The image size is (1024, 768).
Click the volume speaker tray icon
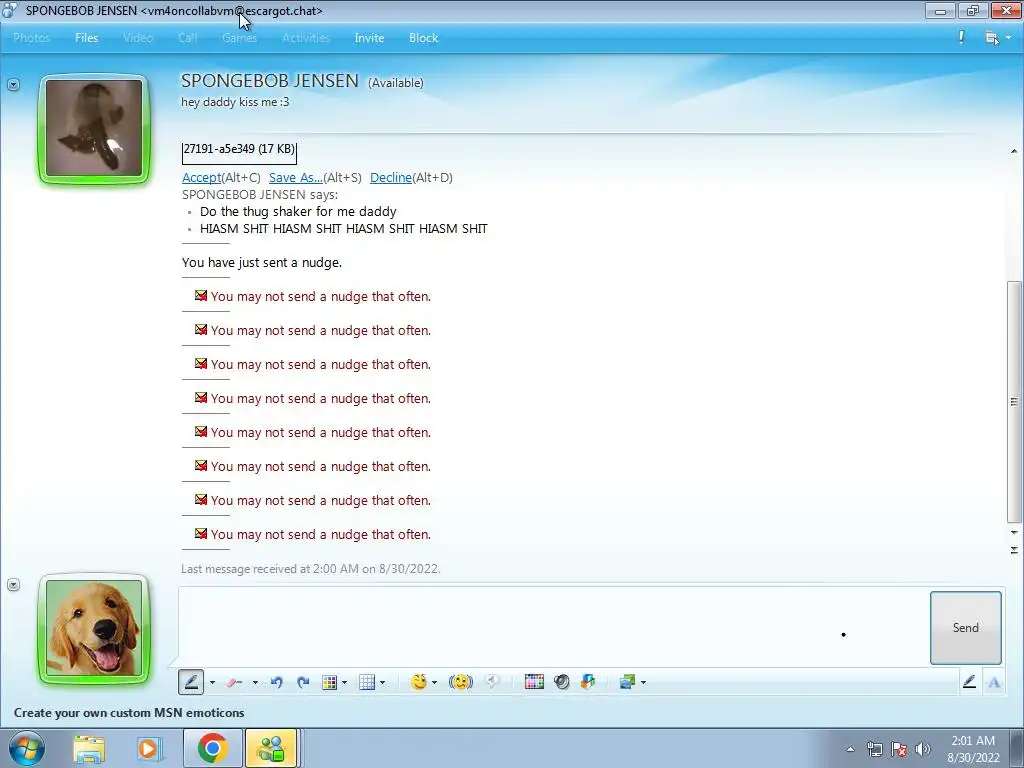click(922, 749)
